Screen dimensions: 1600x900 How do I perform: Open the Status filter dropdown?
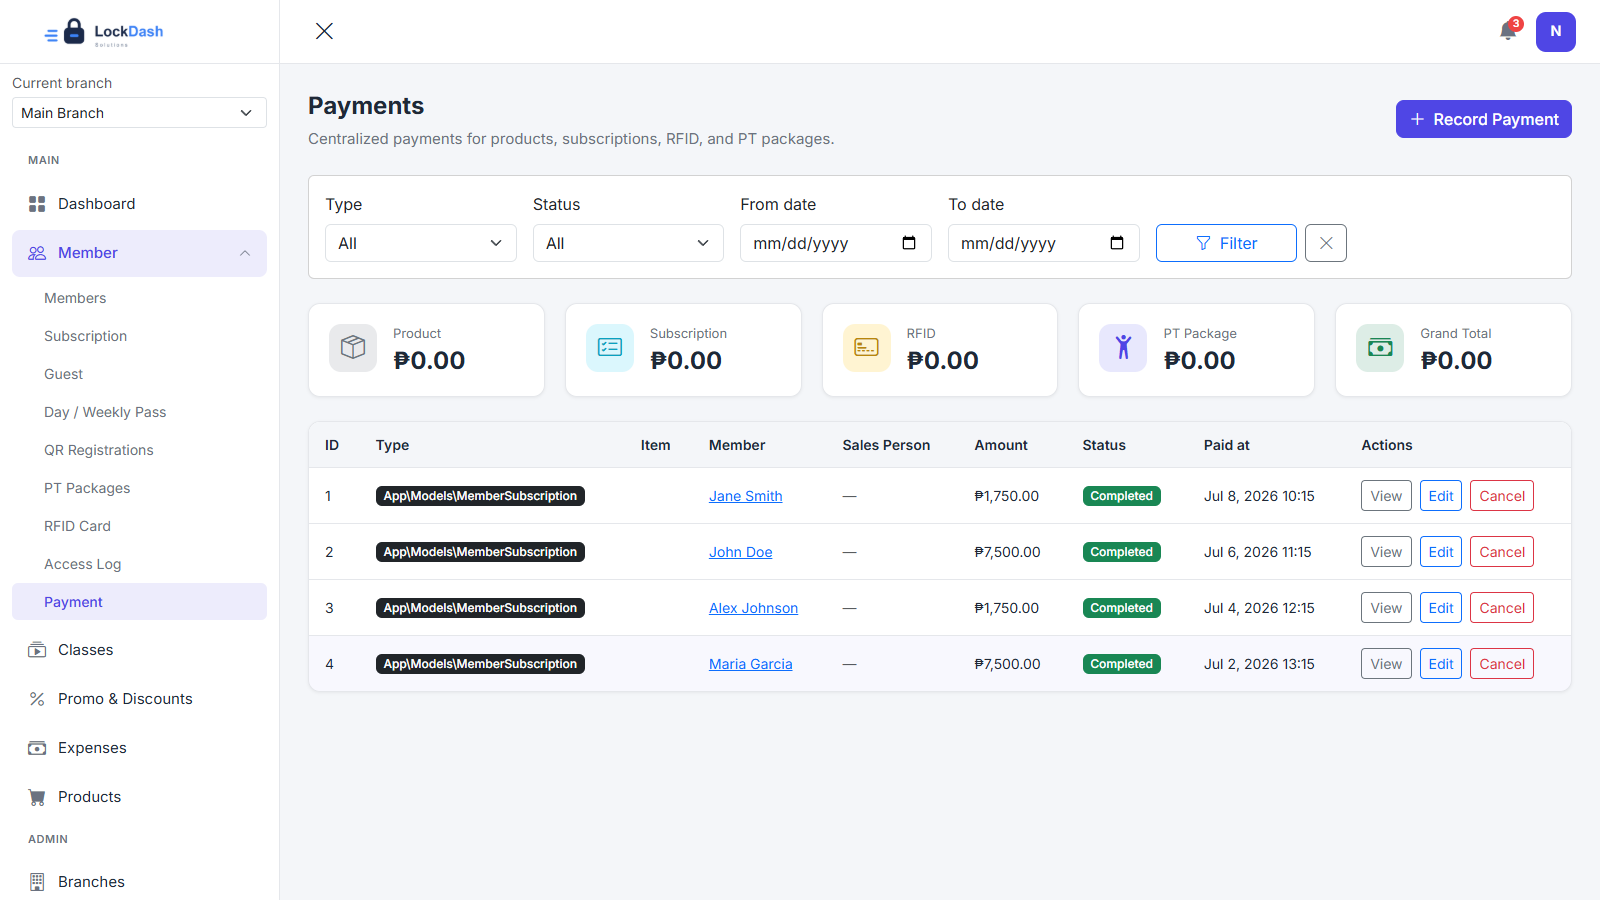628,243
